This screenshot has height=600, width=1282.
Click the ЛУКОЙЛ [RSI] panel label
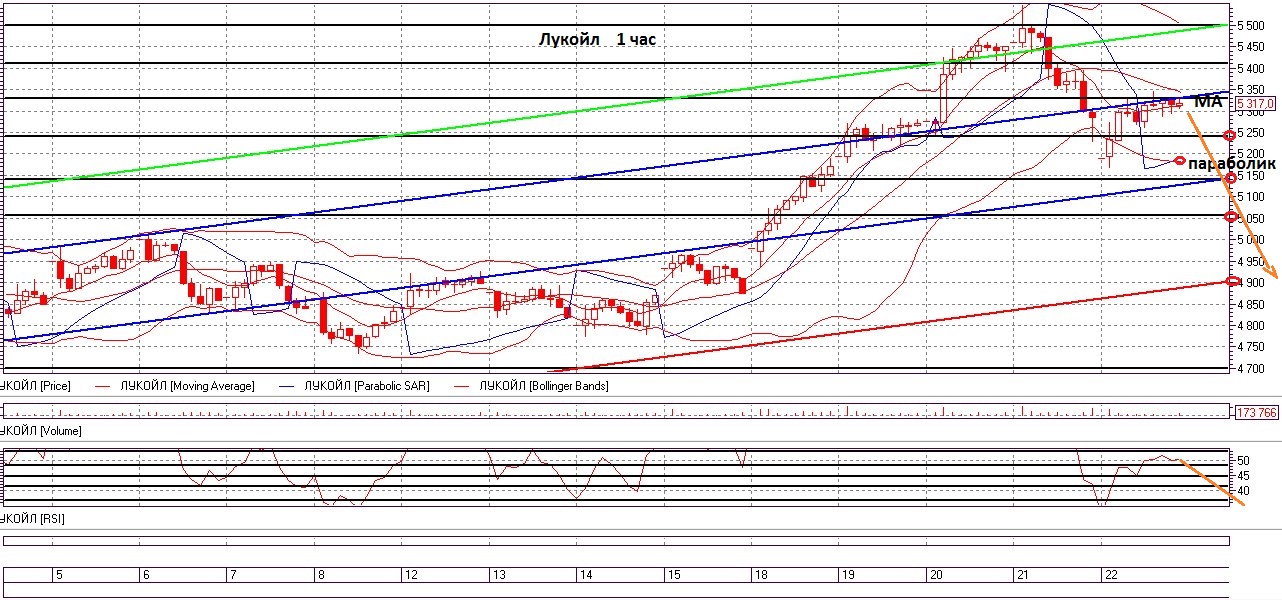click(34, 517)
